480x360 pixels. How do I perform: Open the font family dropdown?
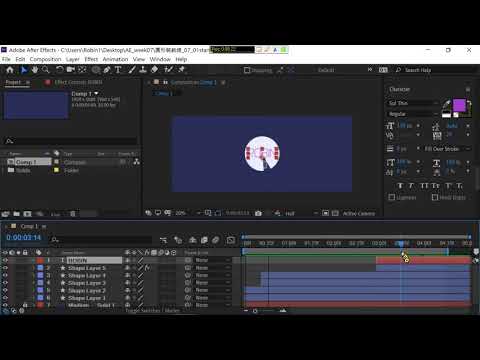413,103
